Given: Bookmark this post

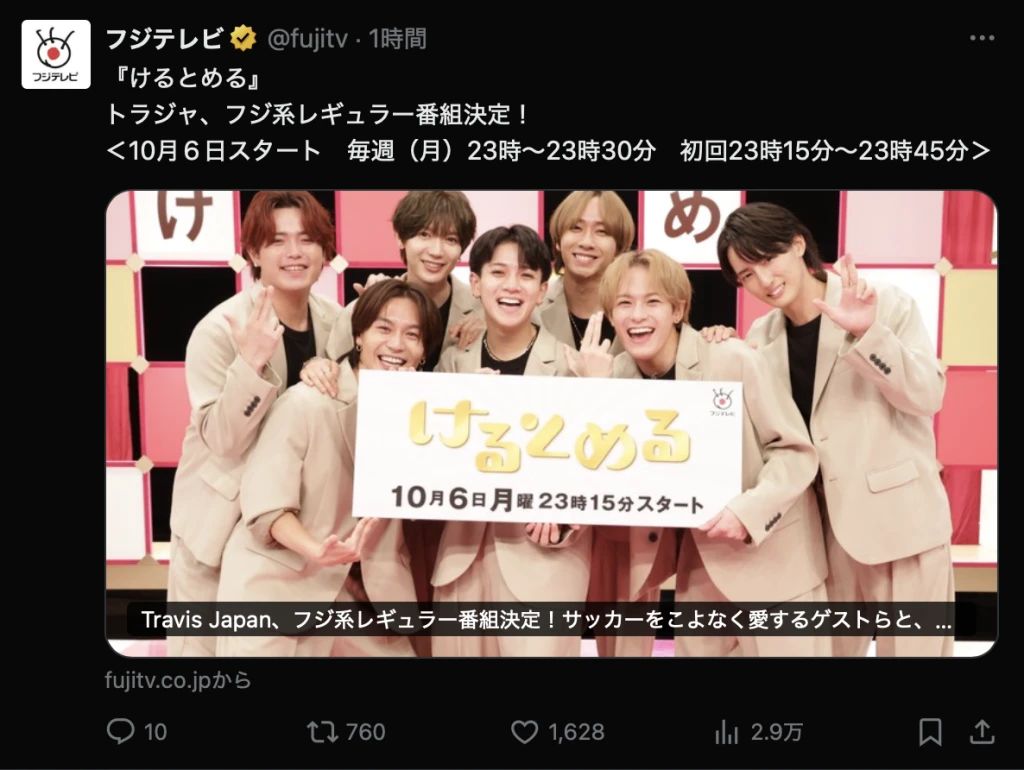Looking at the screenshot, I should pos(930,731).
